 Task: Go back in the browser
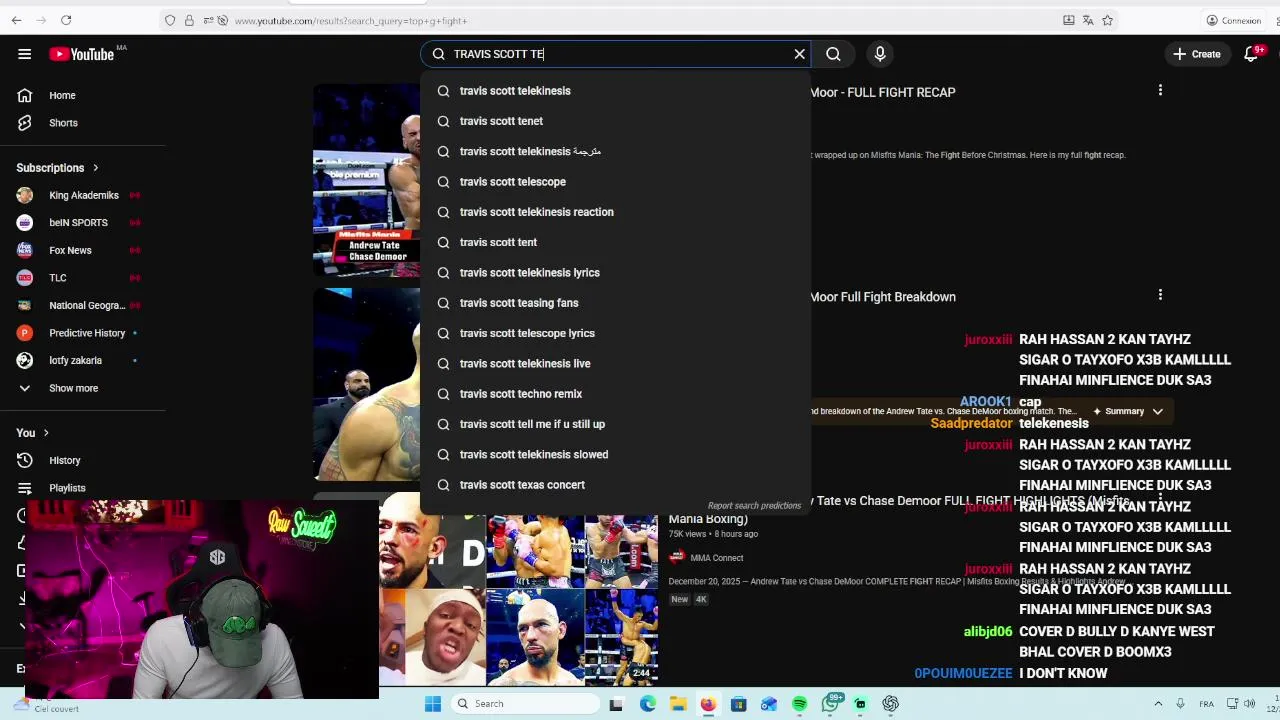click(14, 20)
